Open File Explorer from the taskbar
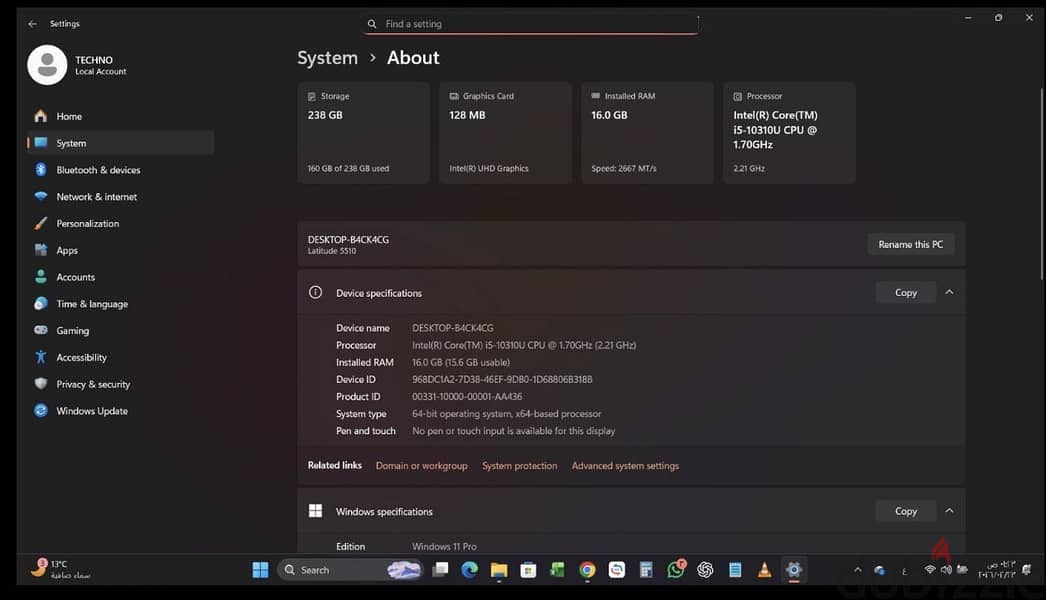 pos(499,570)
